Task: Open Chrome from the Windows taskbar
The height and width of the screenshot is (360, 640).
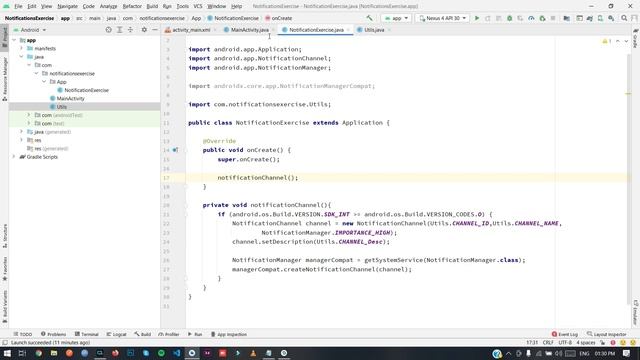Action: click(x=38, y=353)
